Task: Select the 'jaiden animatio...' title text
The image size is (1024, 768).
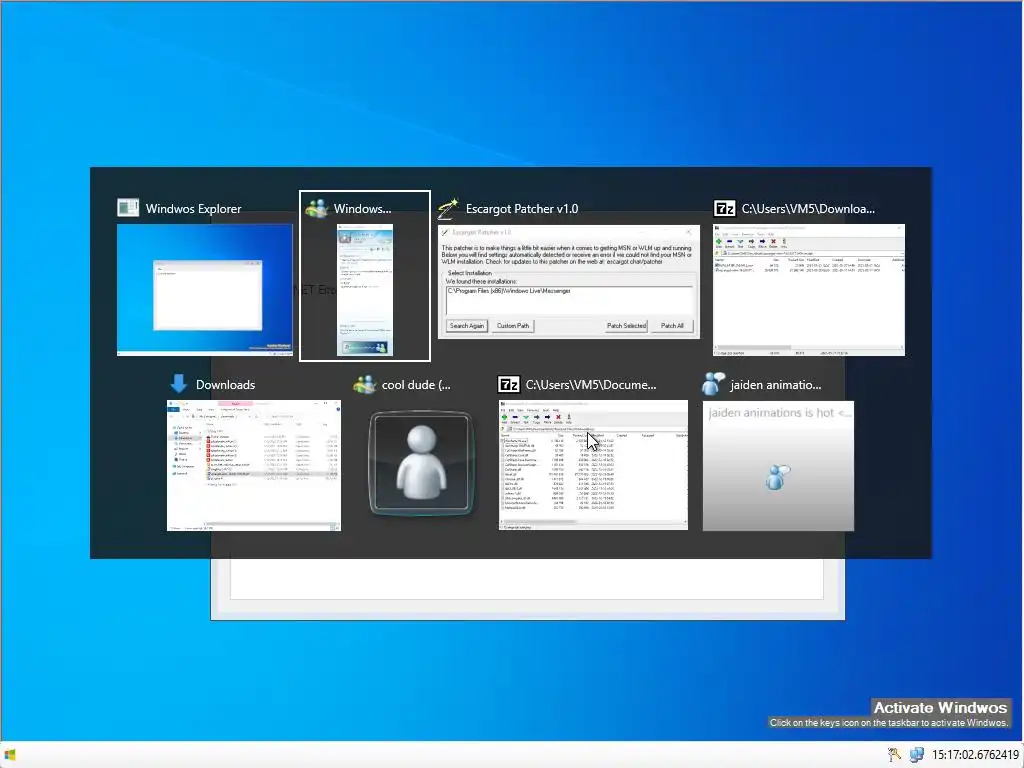Action: [x=776, y=385]
